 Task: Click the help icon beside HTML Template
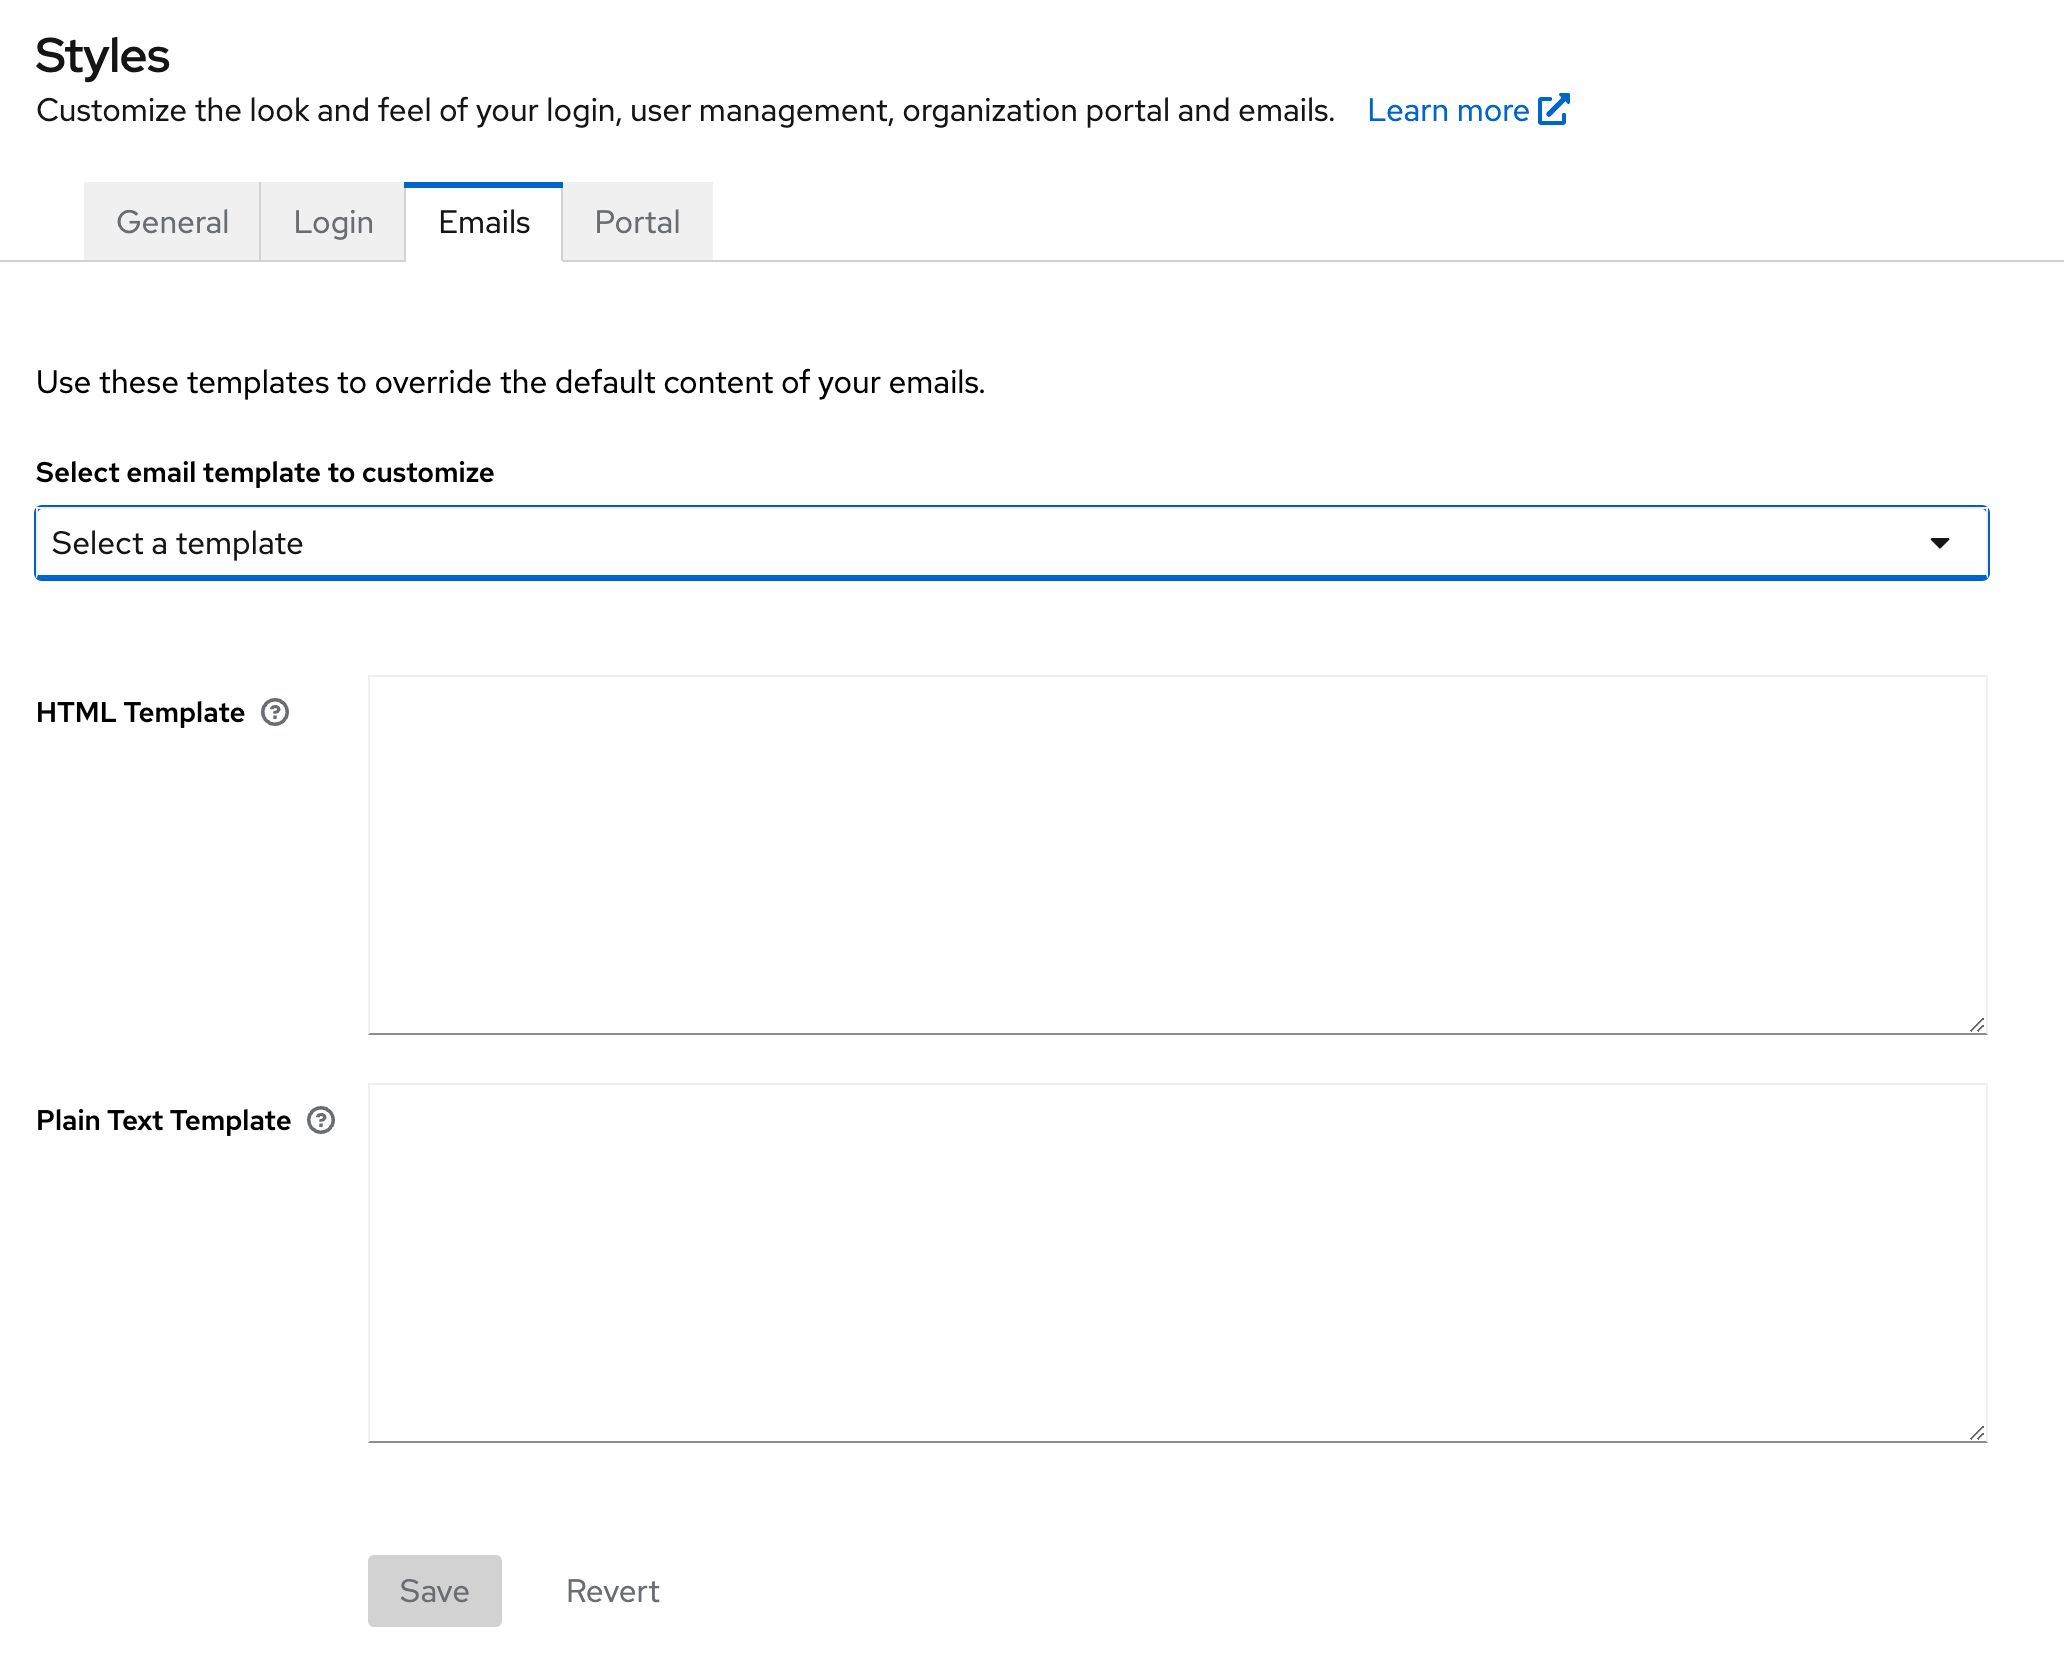tap(275, 712)
